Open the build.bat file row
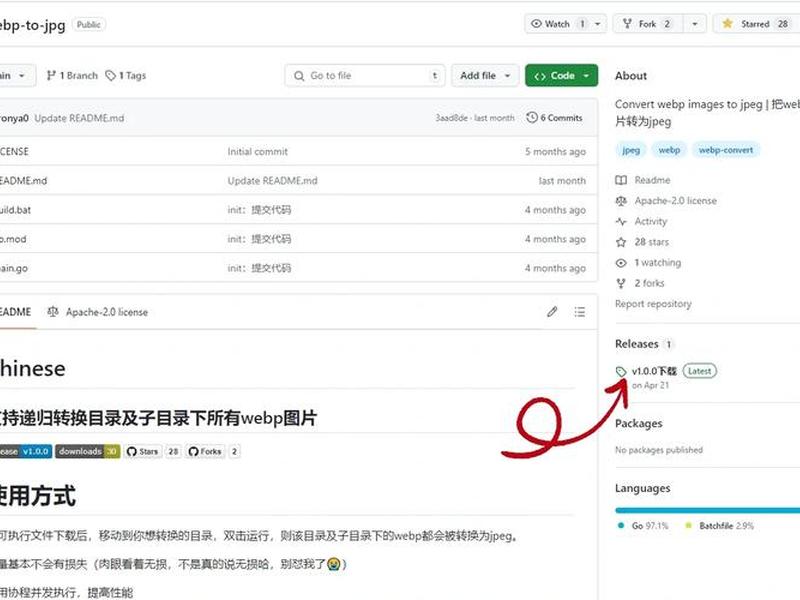Screen dimensions: 800x600 (298, 210)
